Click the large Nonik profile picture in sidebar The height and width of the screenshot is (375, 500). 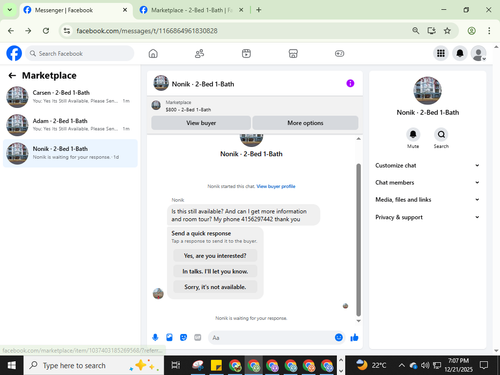(x=427, y=91)
